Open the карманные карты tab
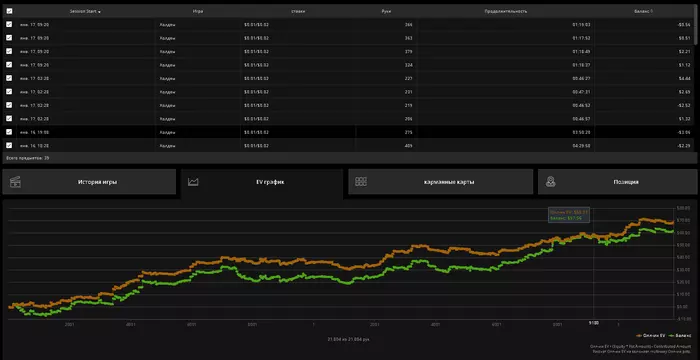The height and width of the screenshot is (360, 700). (441, 182)
